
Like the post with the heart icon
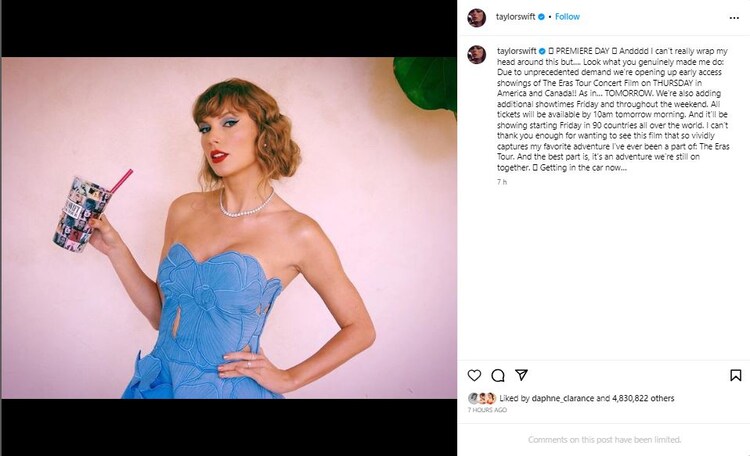(475, 375)
